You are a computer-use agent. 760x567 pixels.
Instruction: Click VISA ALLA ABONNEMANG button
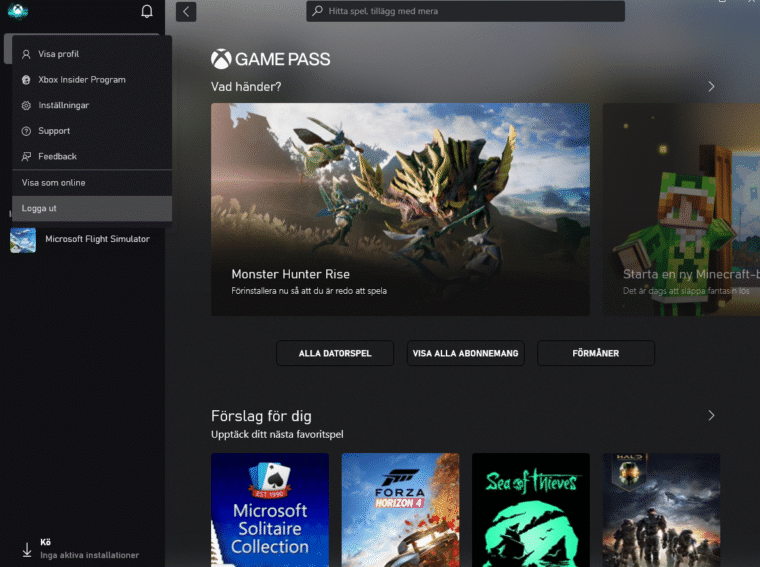(x=465, y=353)
